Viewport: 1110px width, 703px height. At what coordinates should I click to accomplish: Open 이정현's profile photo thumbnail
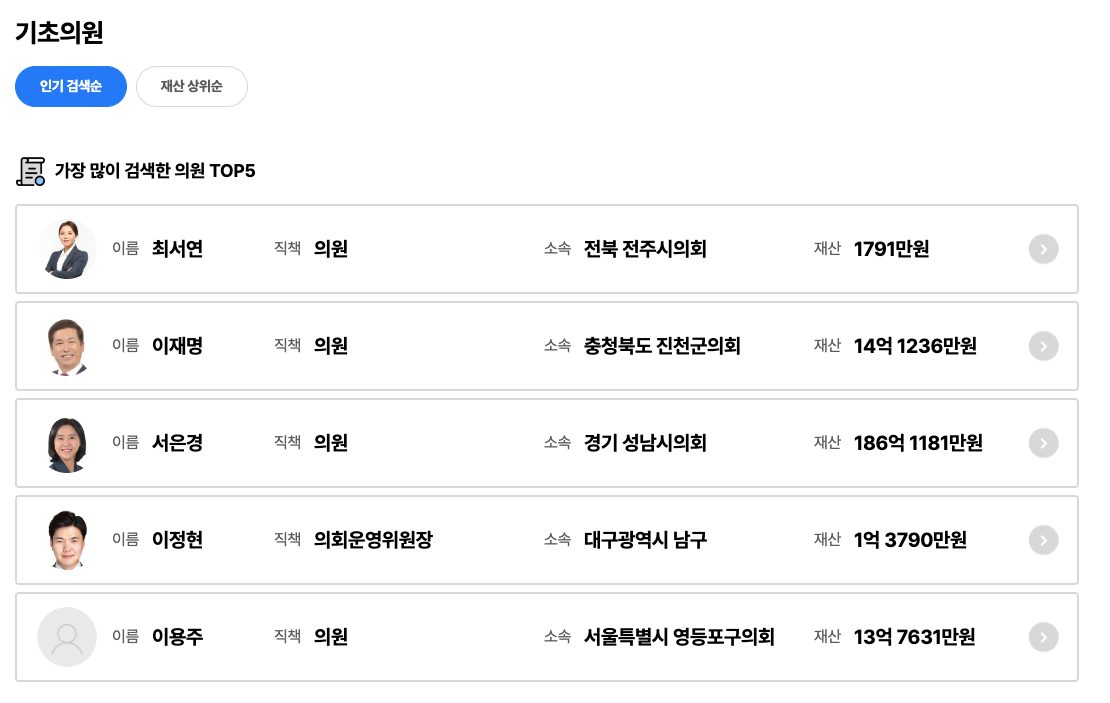(x=67, y=540)
